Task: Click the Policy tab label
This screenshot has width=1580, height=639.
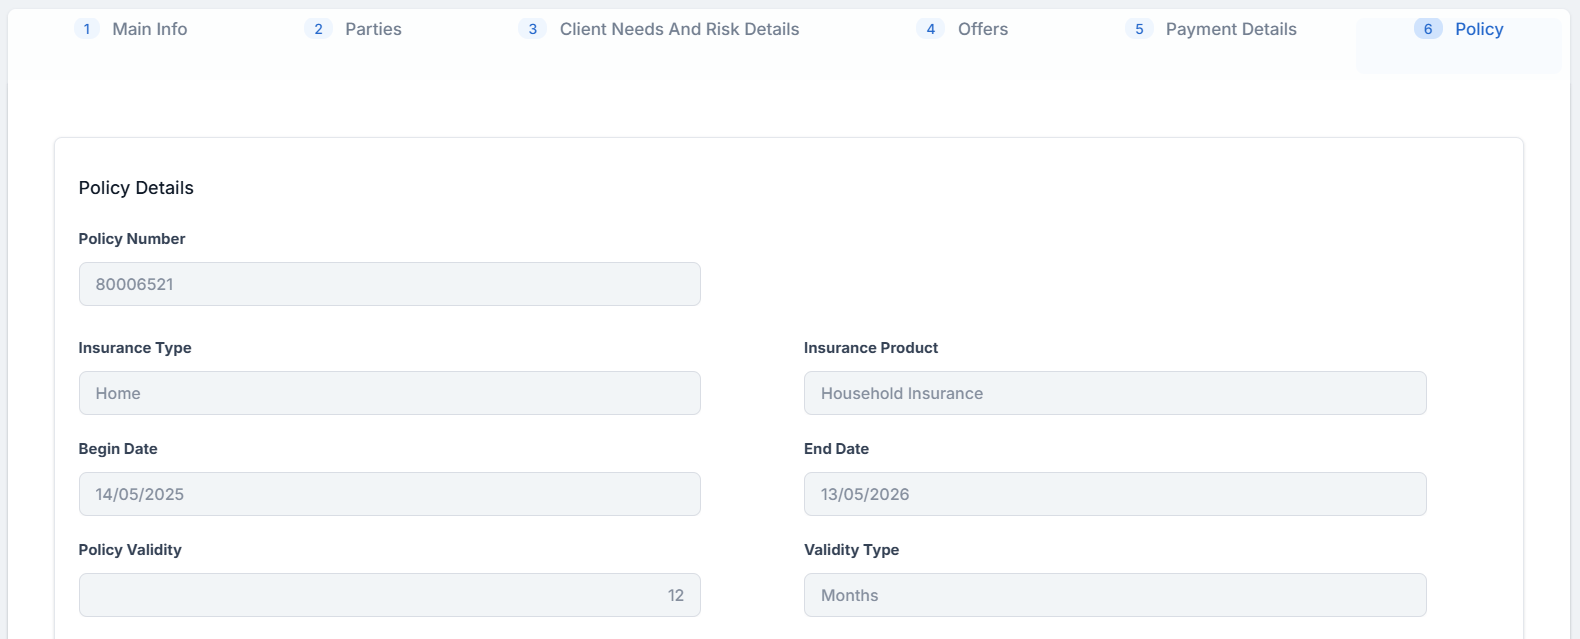Action: [1478, 29]
